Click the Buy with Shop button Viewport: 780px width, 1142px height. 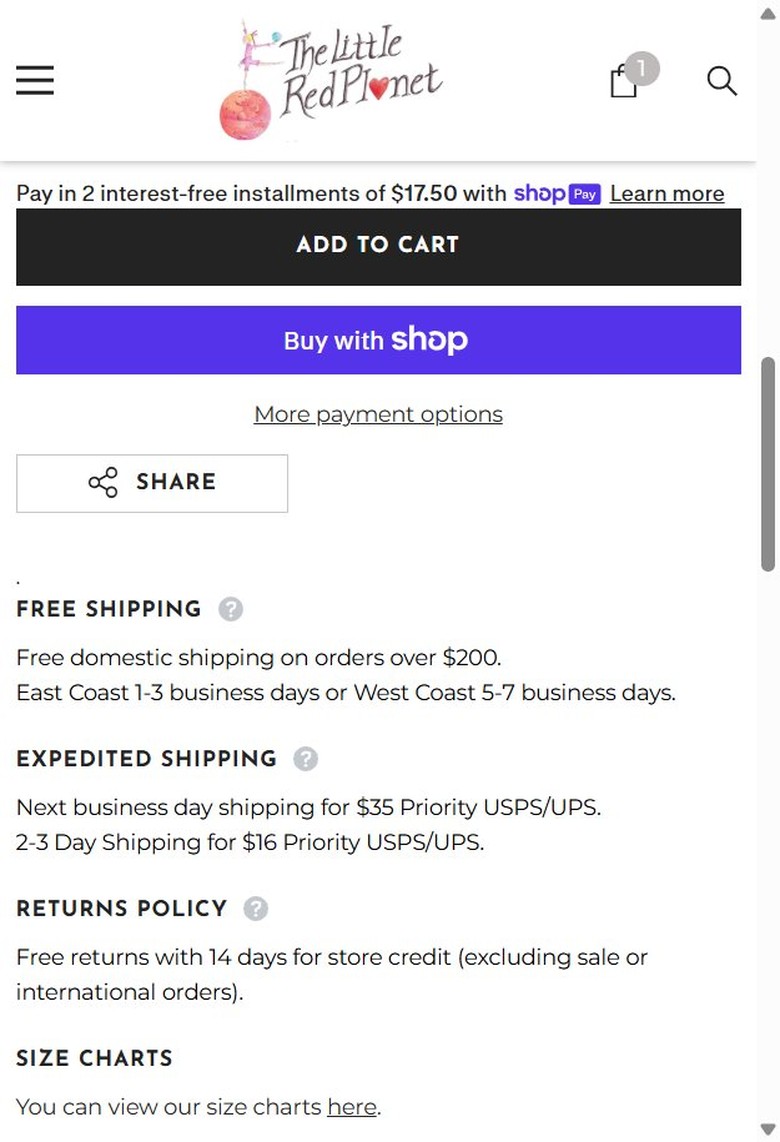point(378,340)
